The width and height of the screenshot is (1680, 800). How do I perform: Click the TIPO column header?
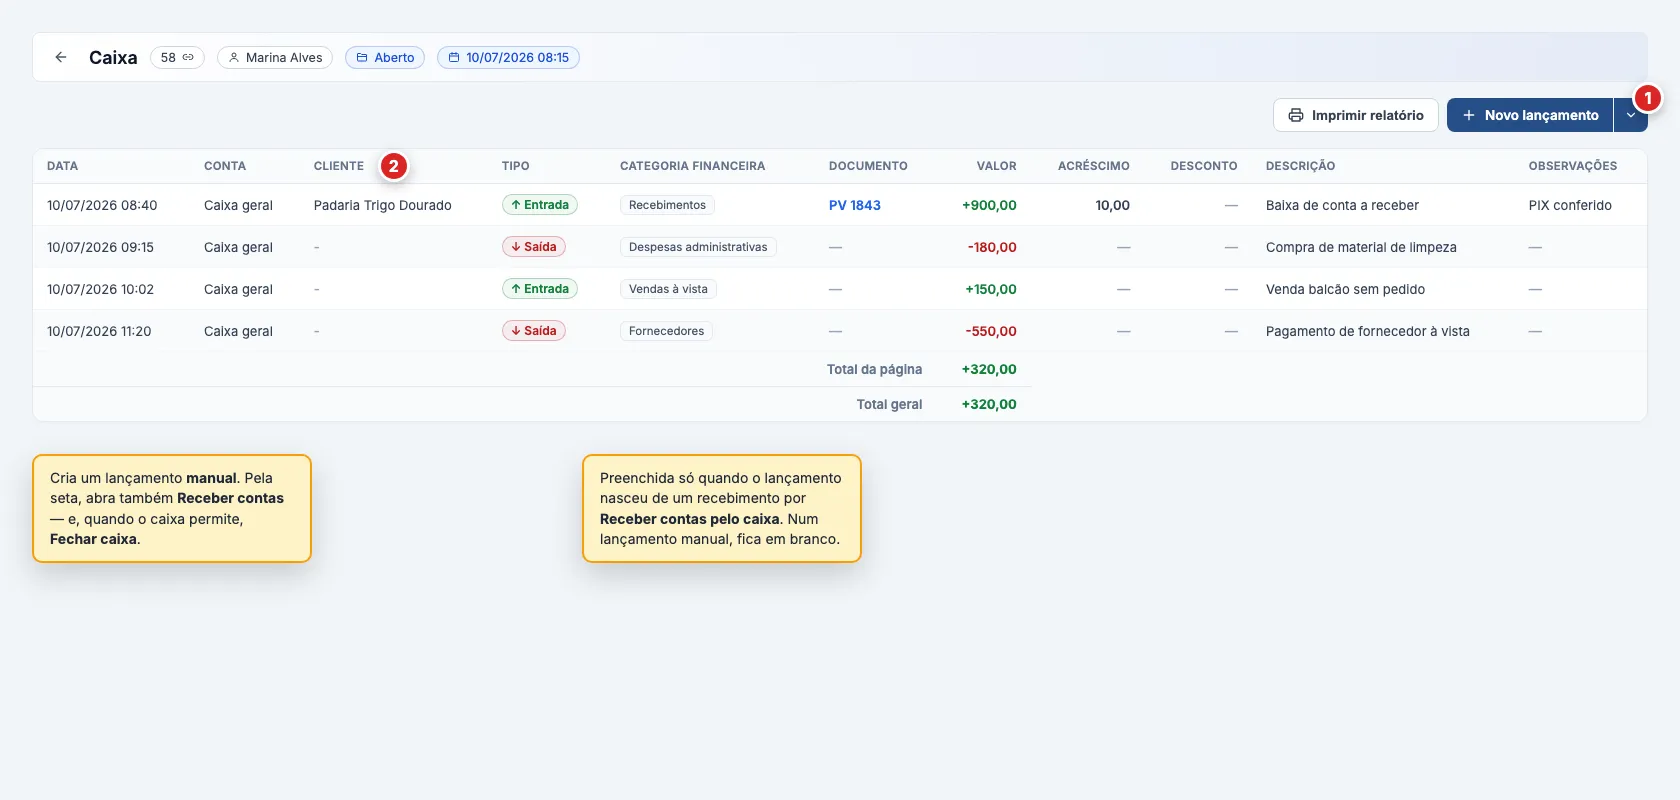pyautogui.click(x=516, y=166)
